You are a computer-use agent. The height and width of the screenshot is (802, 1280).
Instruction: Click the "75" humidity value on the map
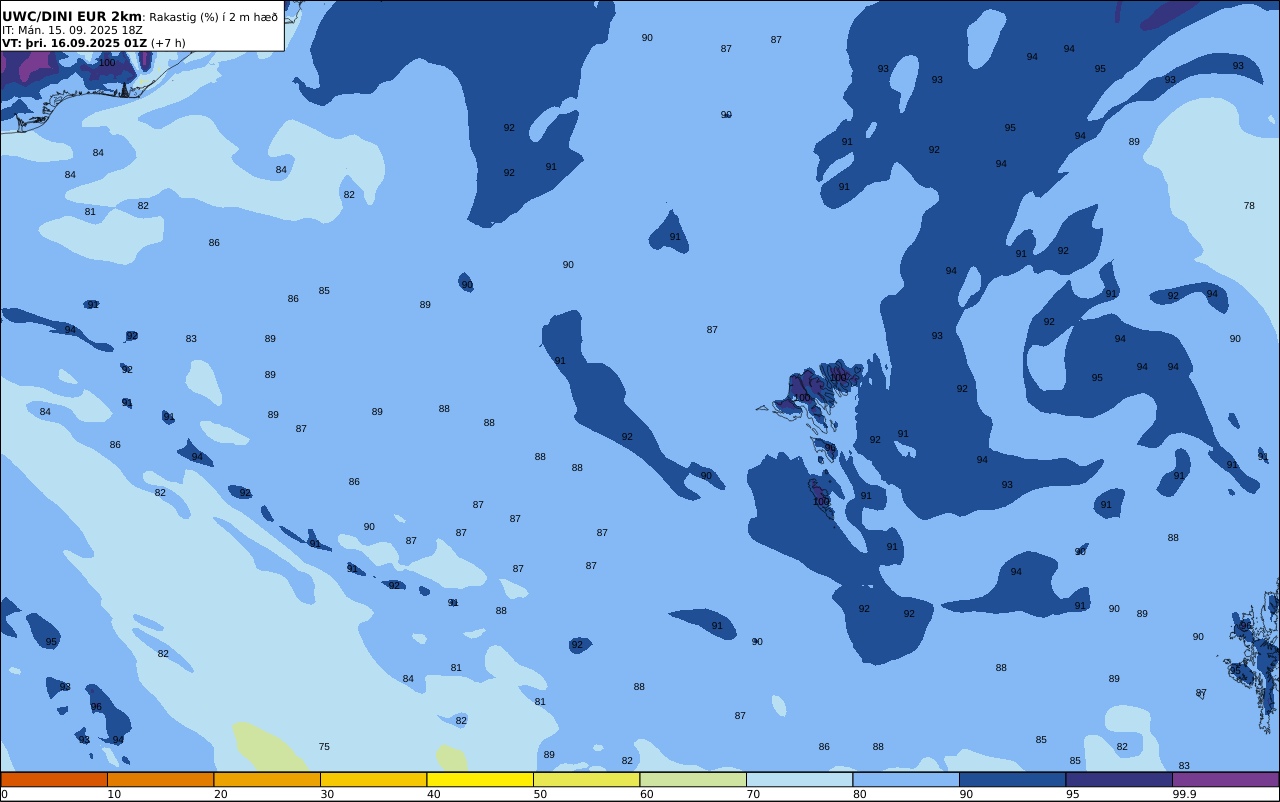click(x=324, y=747)
